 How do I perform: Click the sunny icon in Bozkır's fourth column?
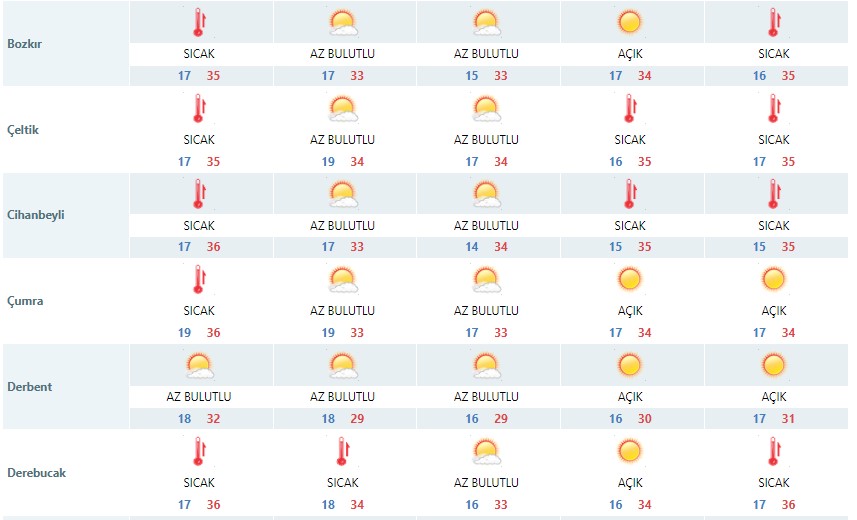point(630,22)
